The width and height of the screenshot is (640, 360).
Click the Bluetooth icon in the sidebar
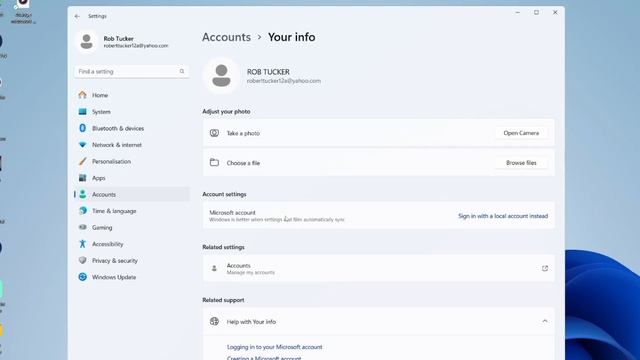point(82,128)
